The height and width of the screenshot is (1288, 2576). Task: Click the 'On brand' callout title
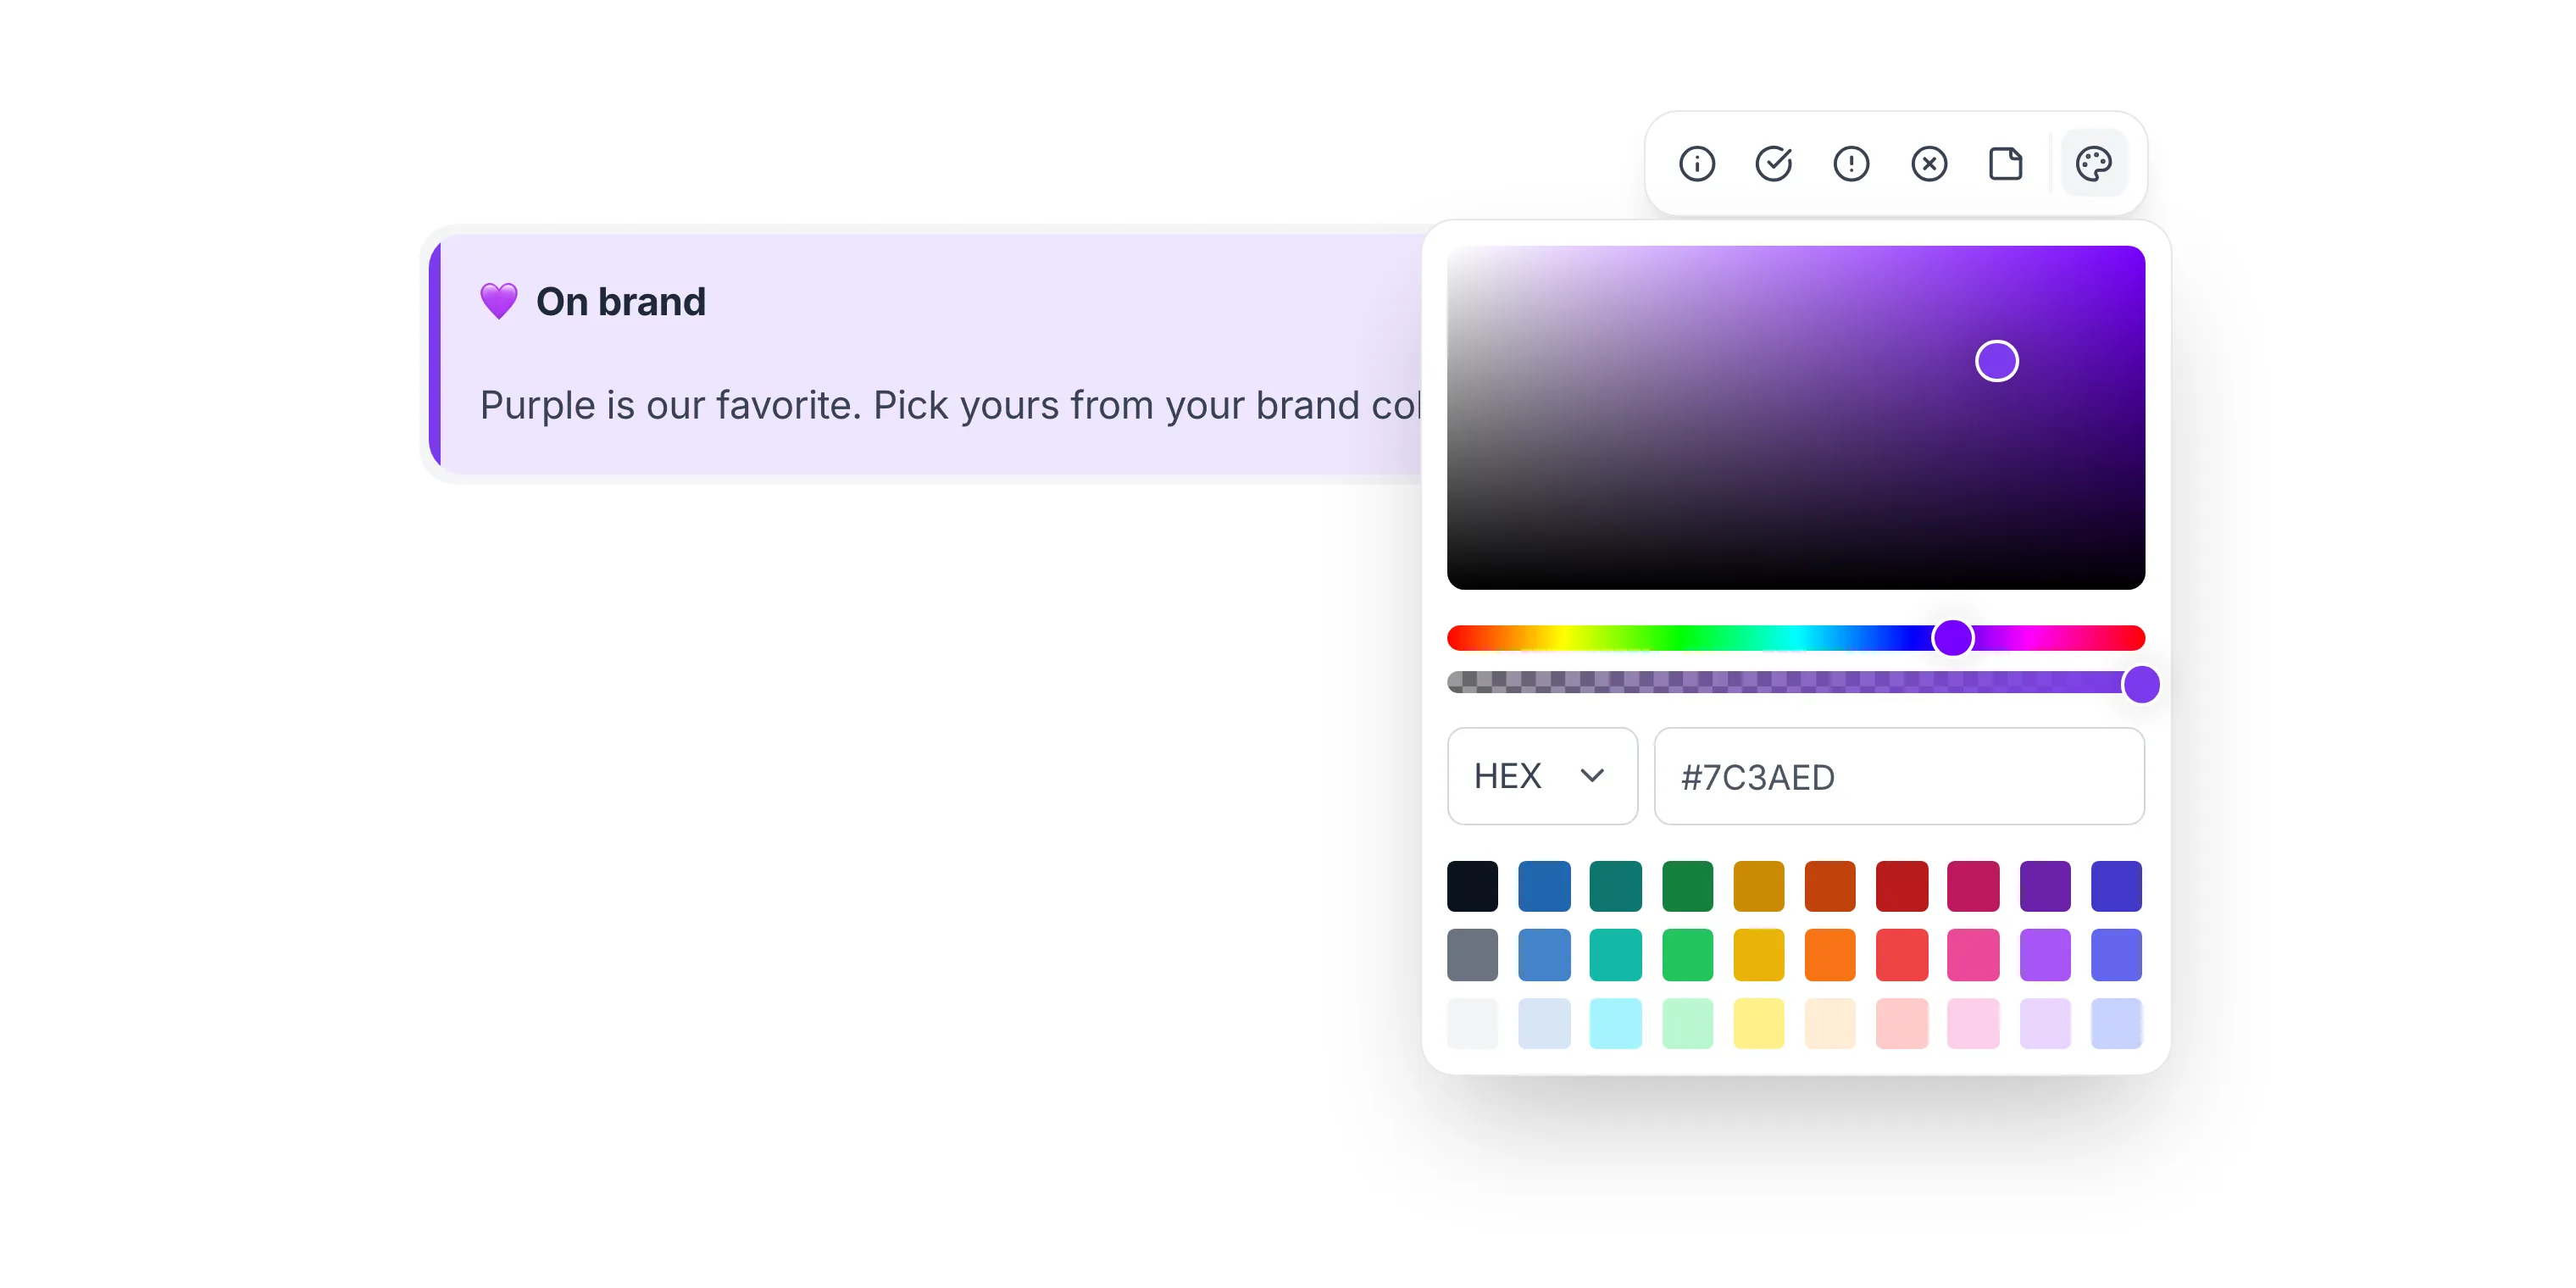621,301
